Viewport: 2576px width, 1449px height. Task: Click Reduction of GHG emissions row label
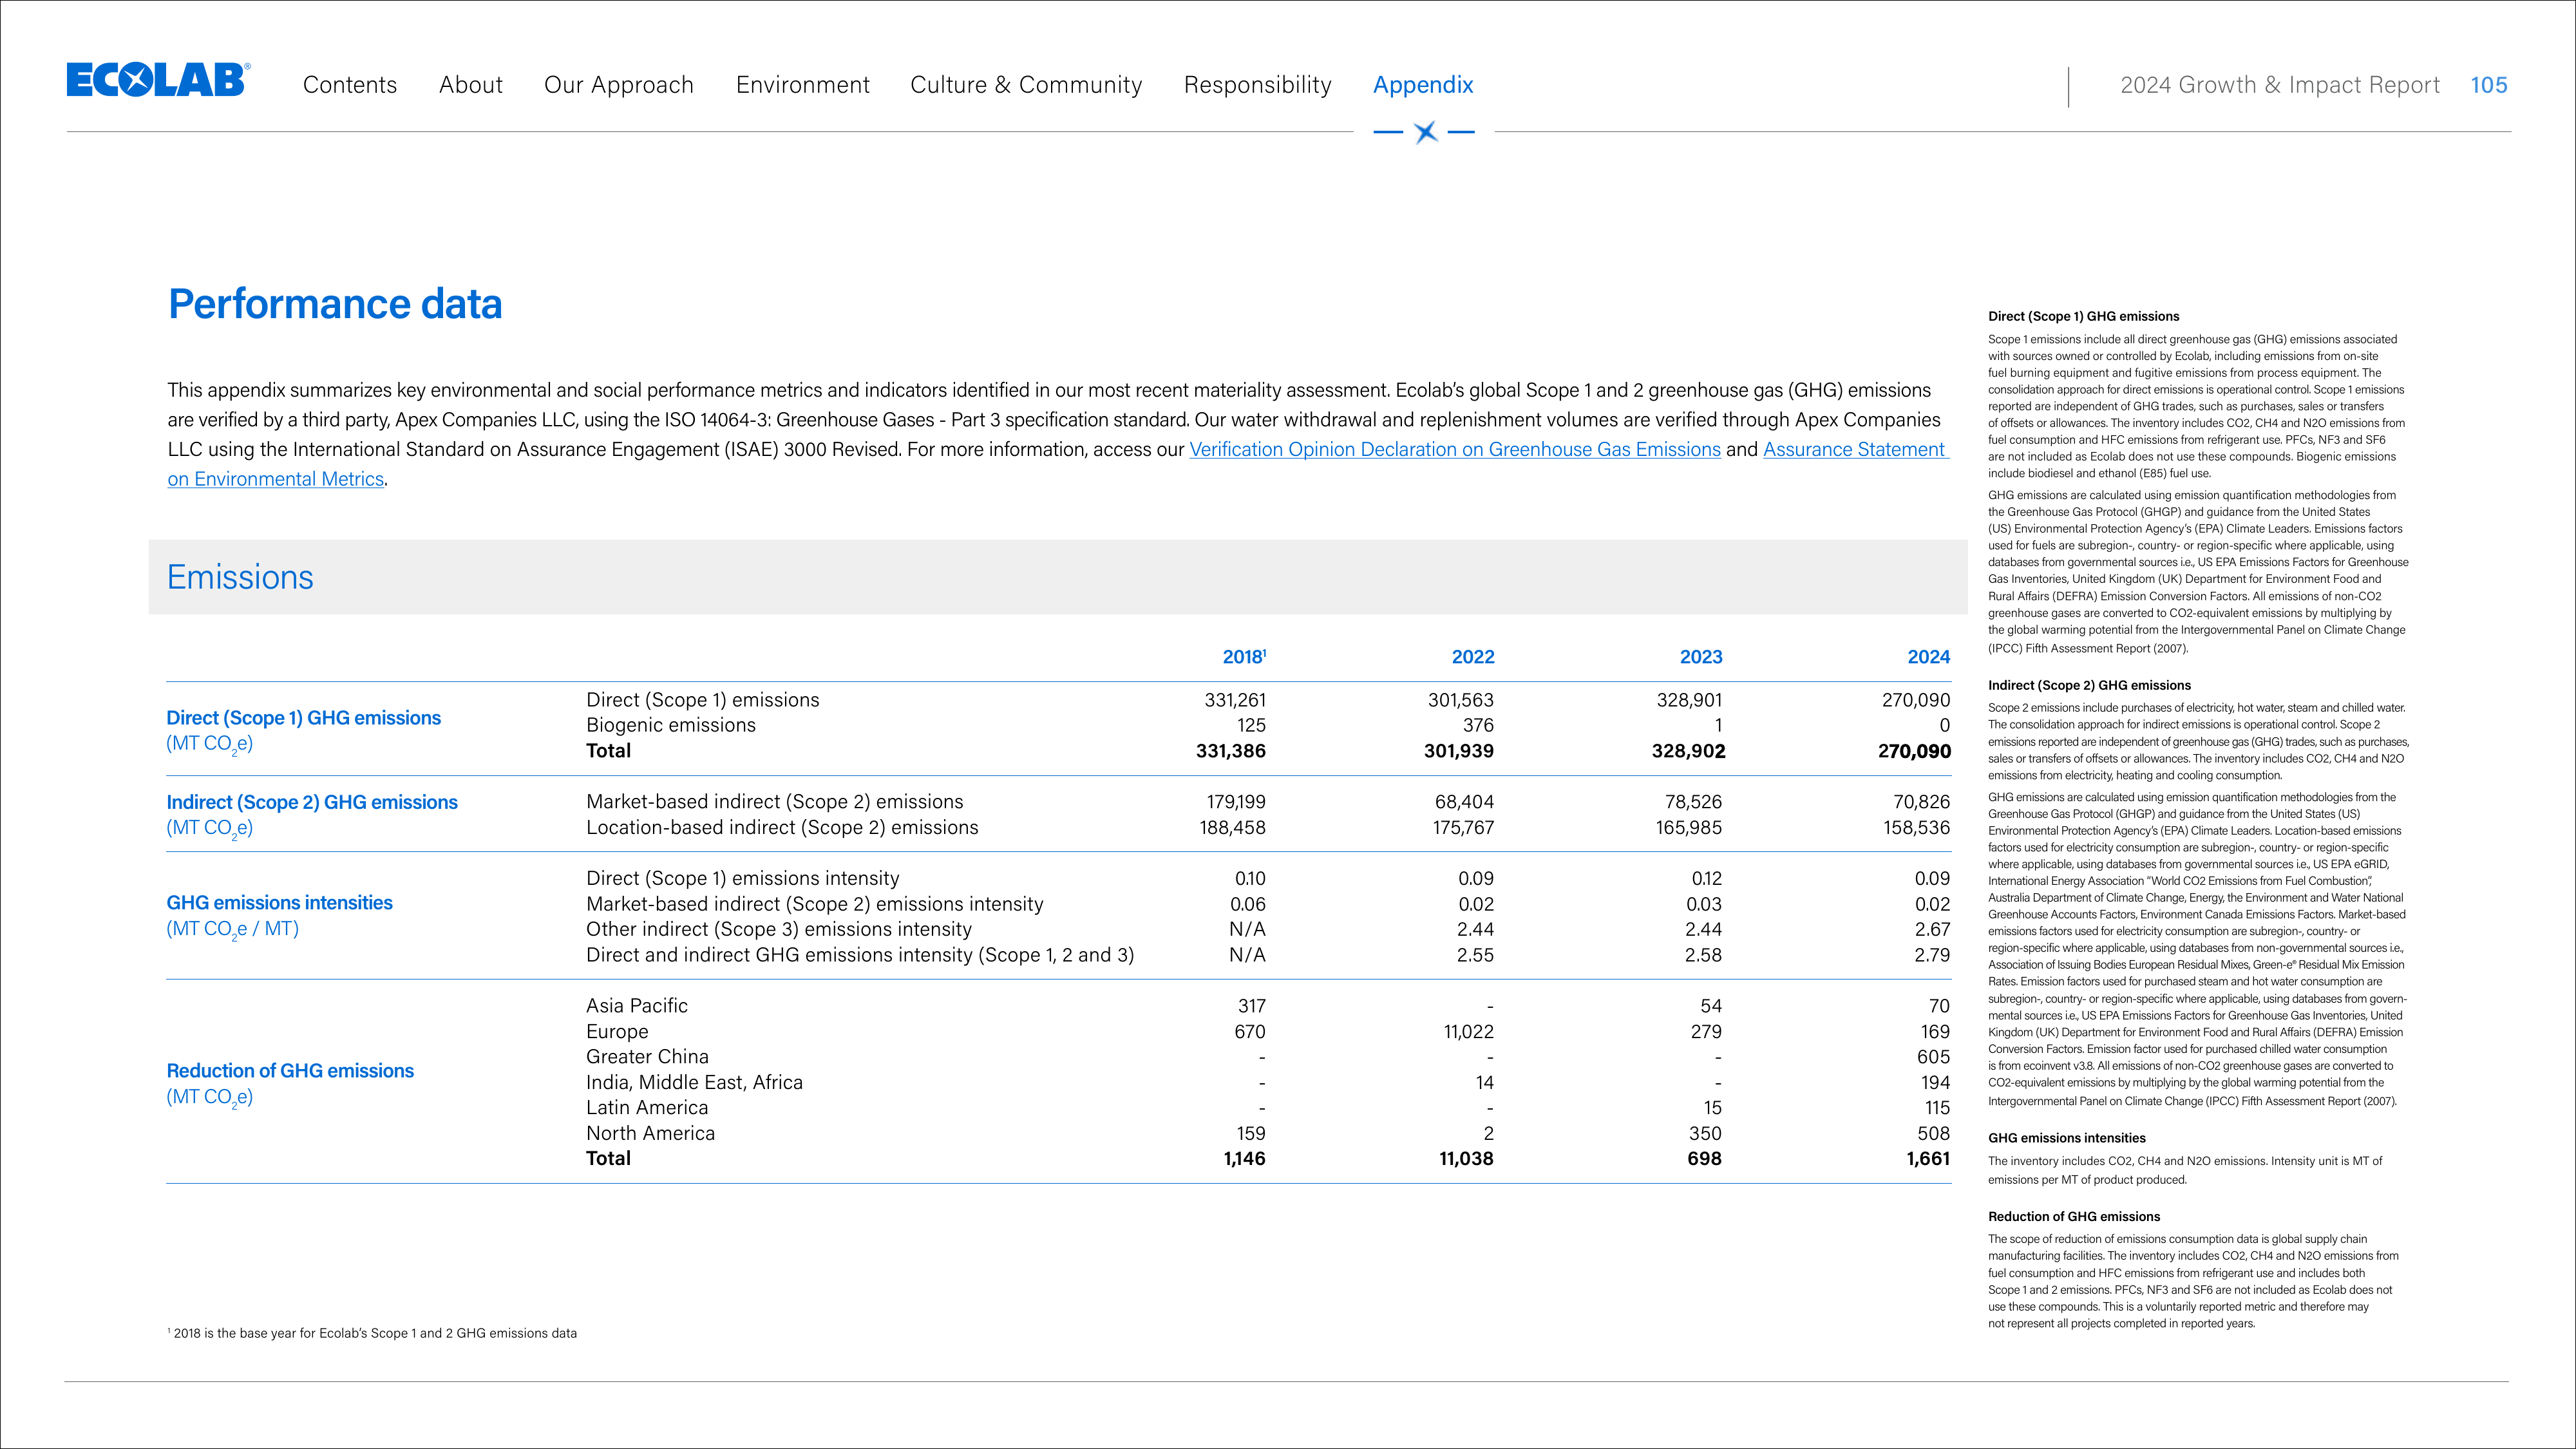point(290,1071)
